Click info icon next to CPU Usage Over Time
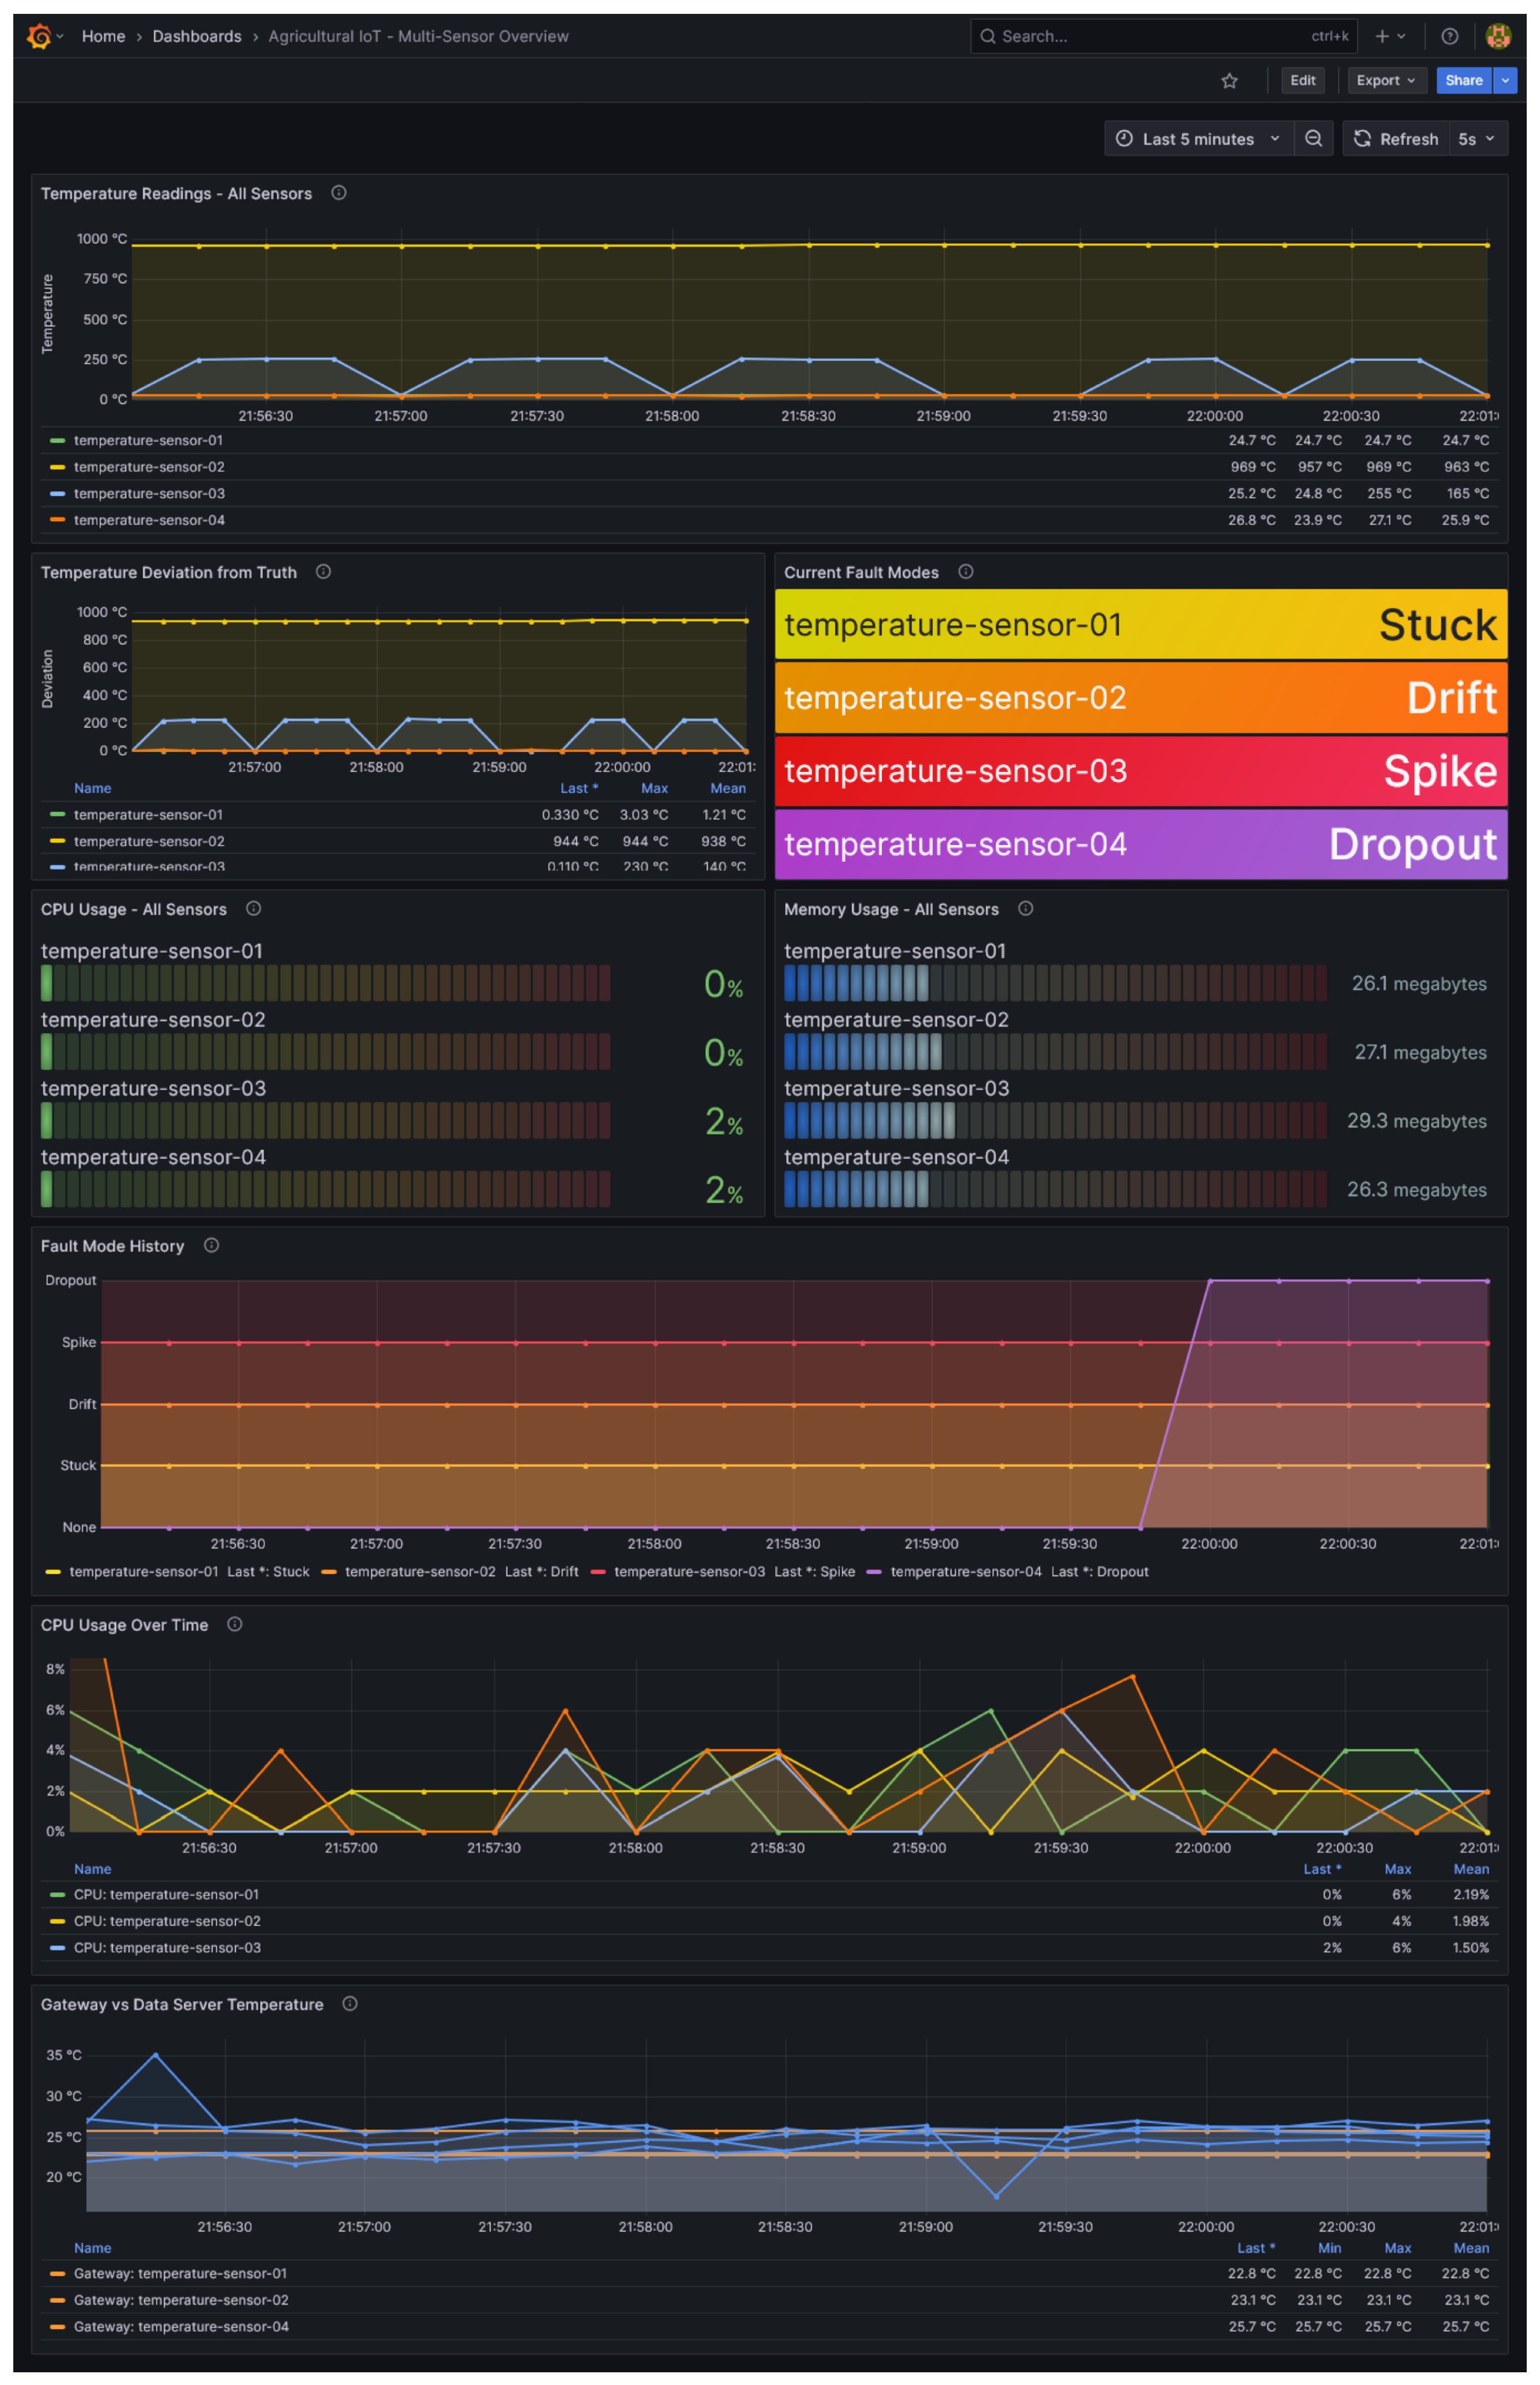Image resolution: width=1540 pixels, height=2385 pixels. (235, 1624)
